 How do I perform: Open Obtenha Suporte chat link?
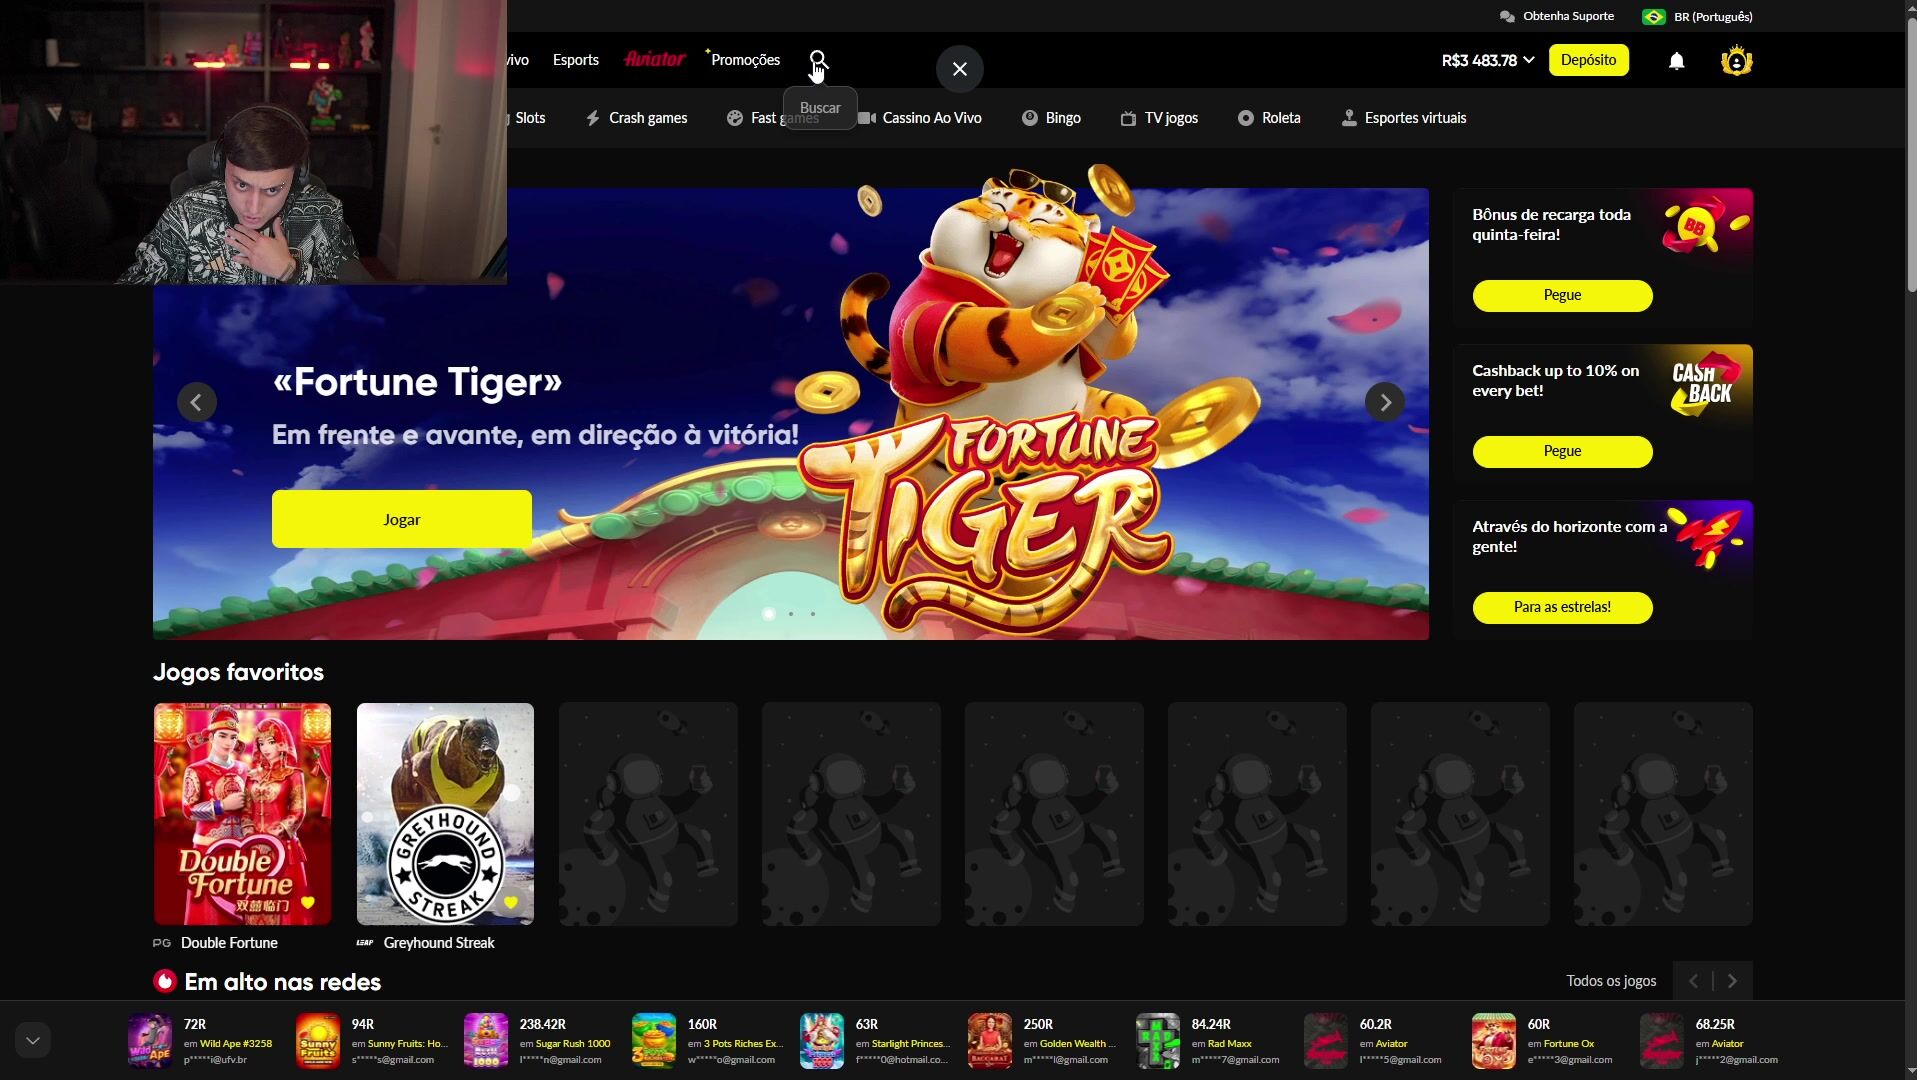[1557, 16]
